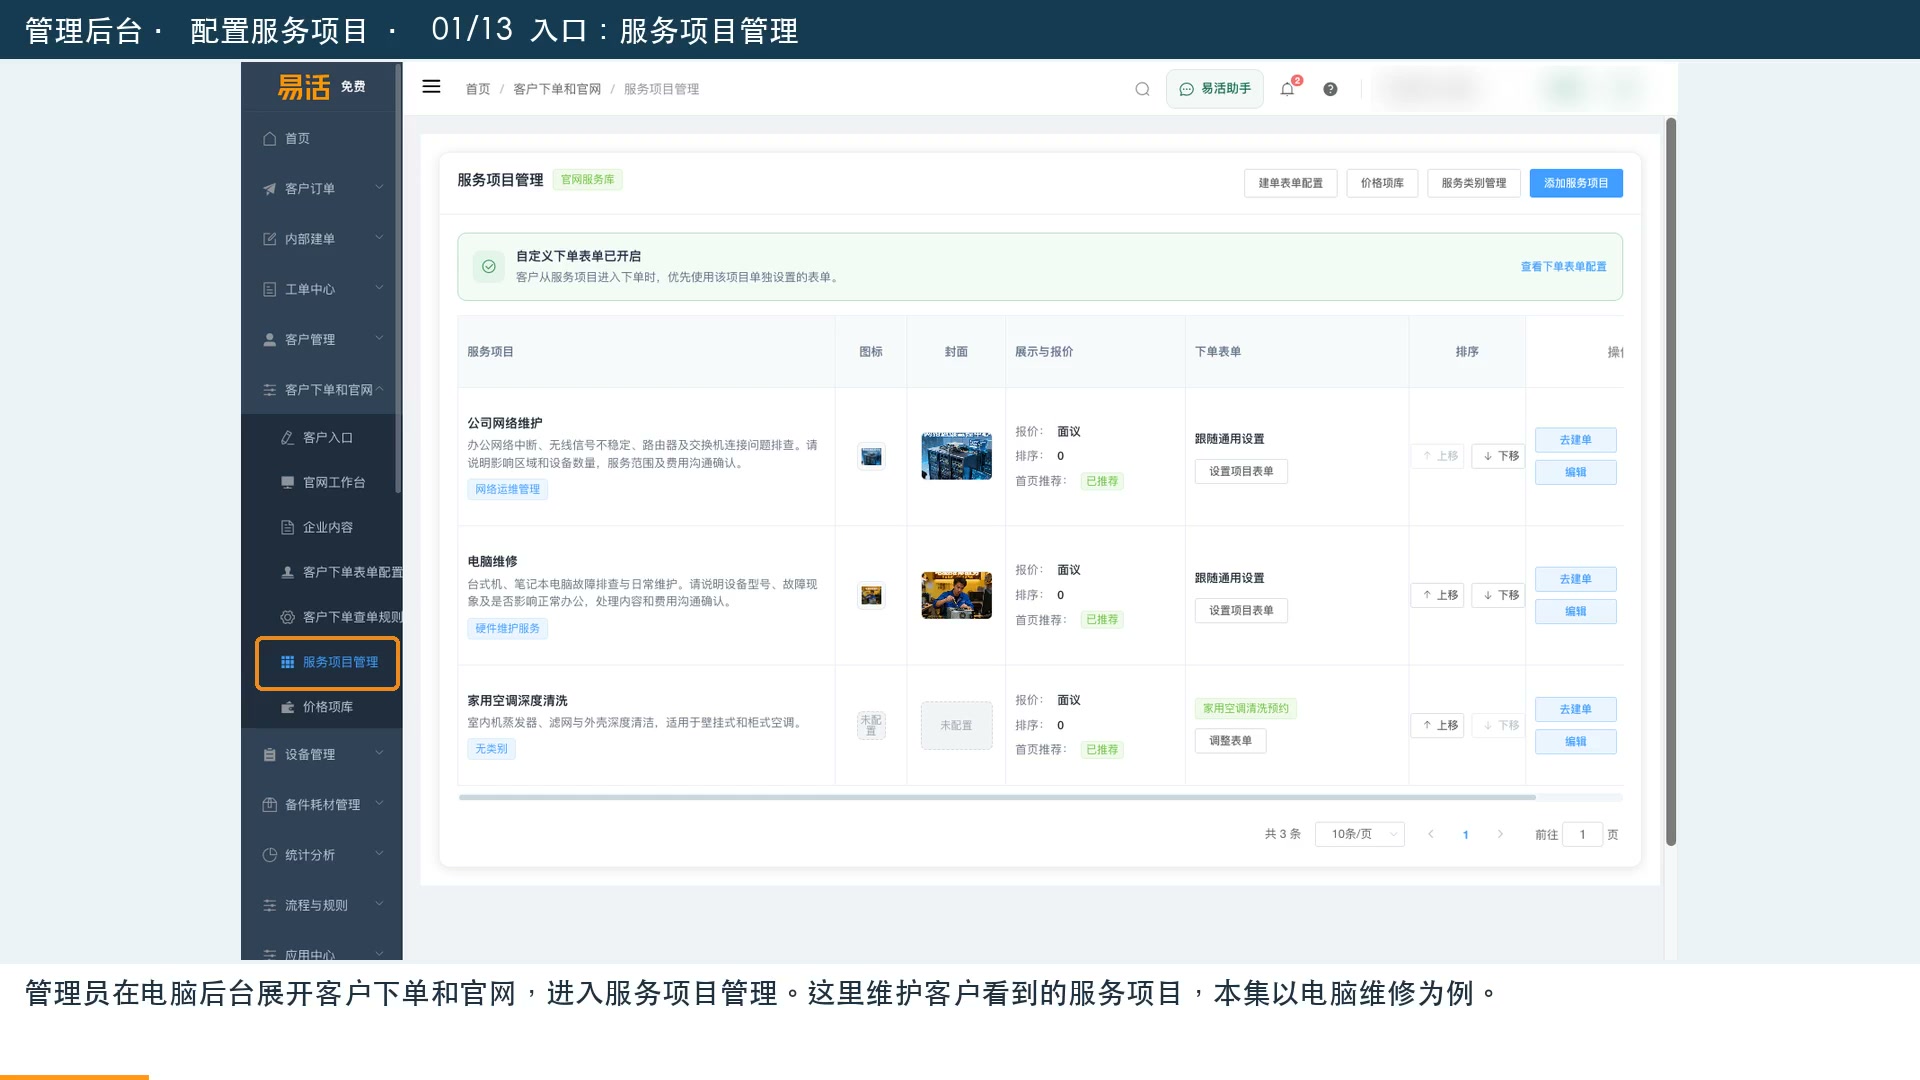Open the search magnifier icon

[x=1142, y=89]
